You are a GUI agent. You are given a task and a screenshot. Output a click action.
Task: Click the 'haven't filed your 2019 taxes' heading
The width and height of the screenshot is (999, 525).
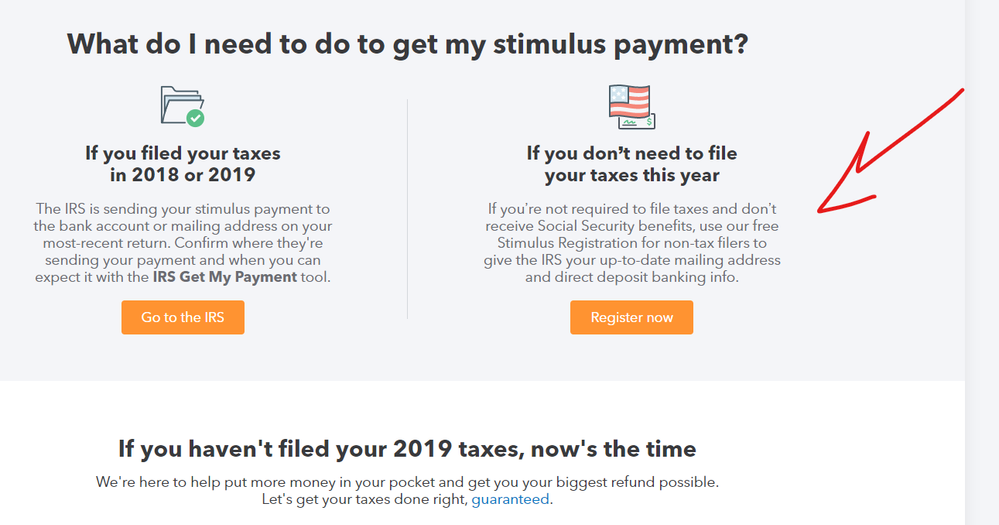tap(407, 449)
